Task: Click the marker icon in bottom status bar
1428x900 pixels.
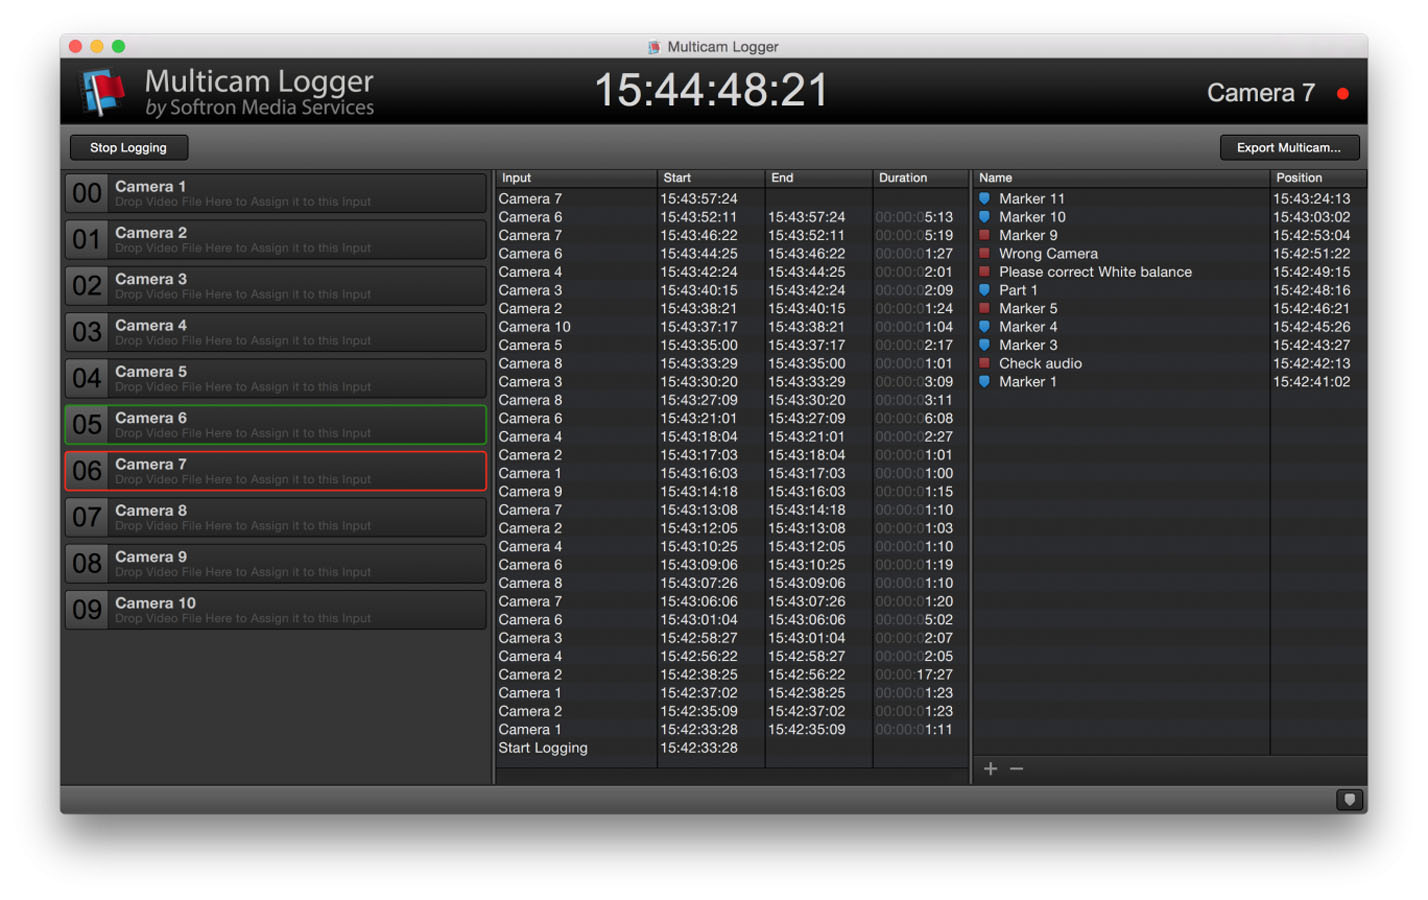Action: pos(1349,800)
